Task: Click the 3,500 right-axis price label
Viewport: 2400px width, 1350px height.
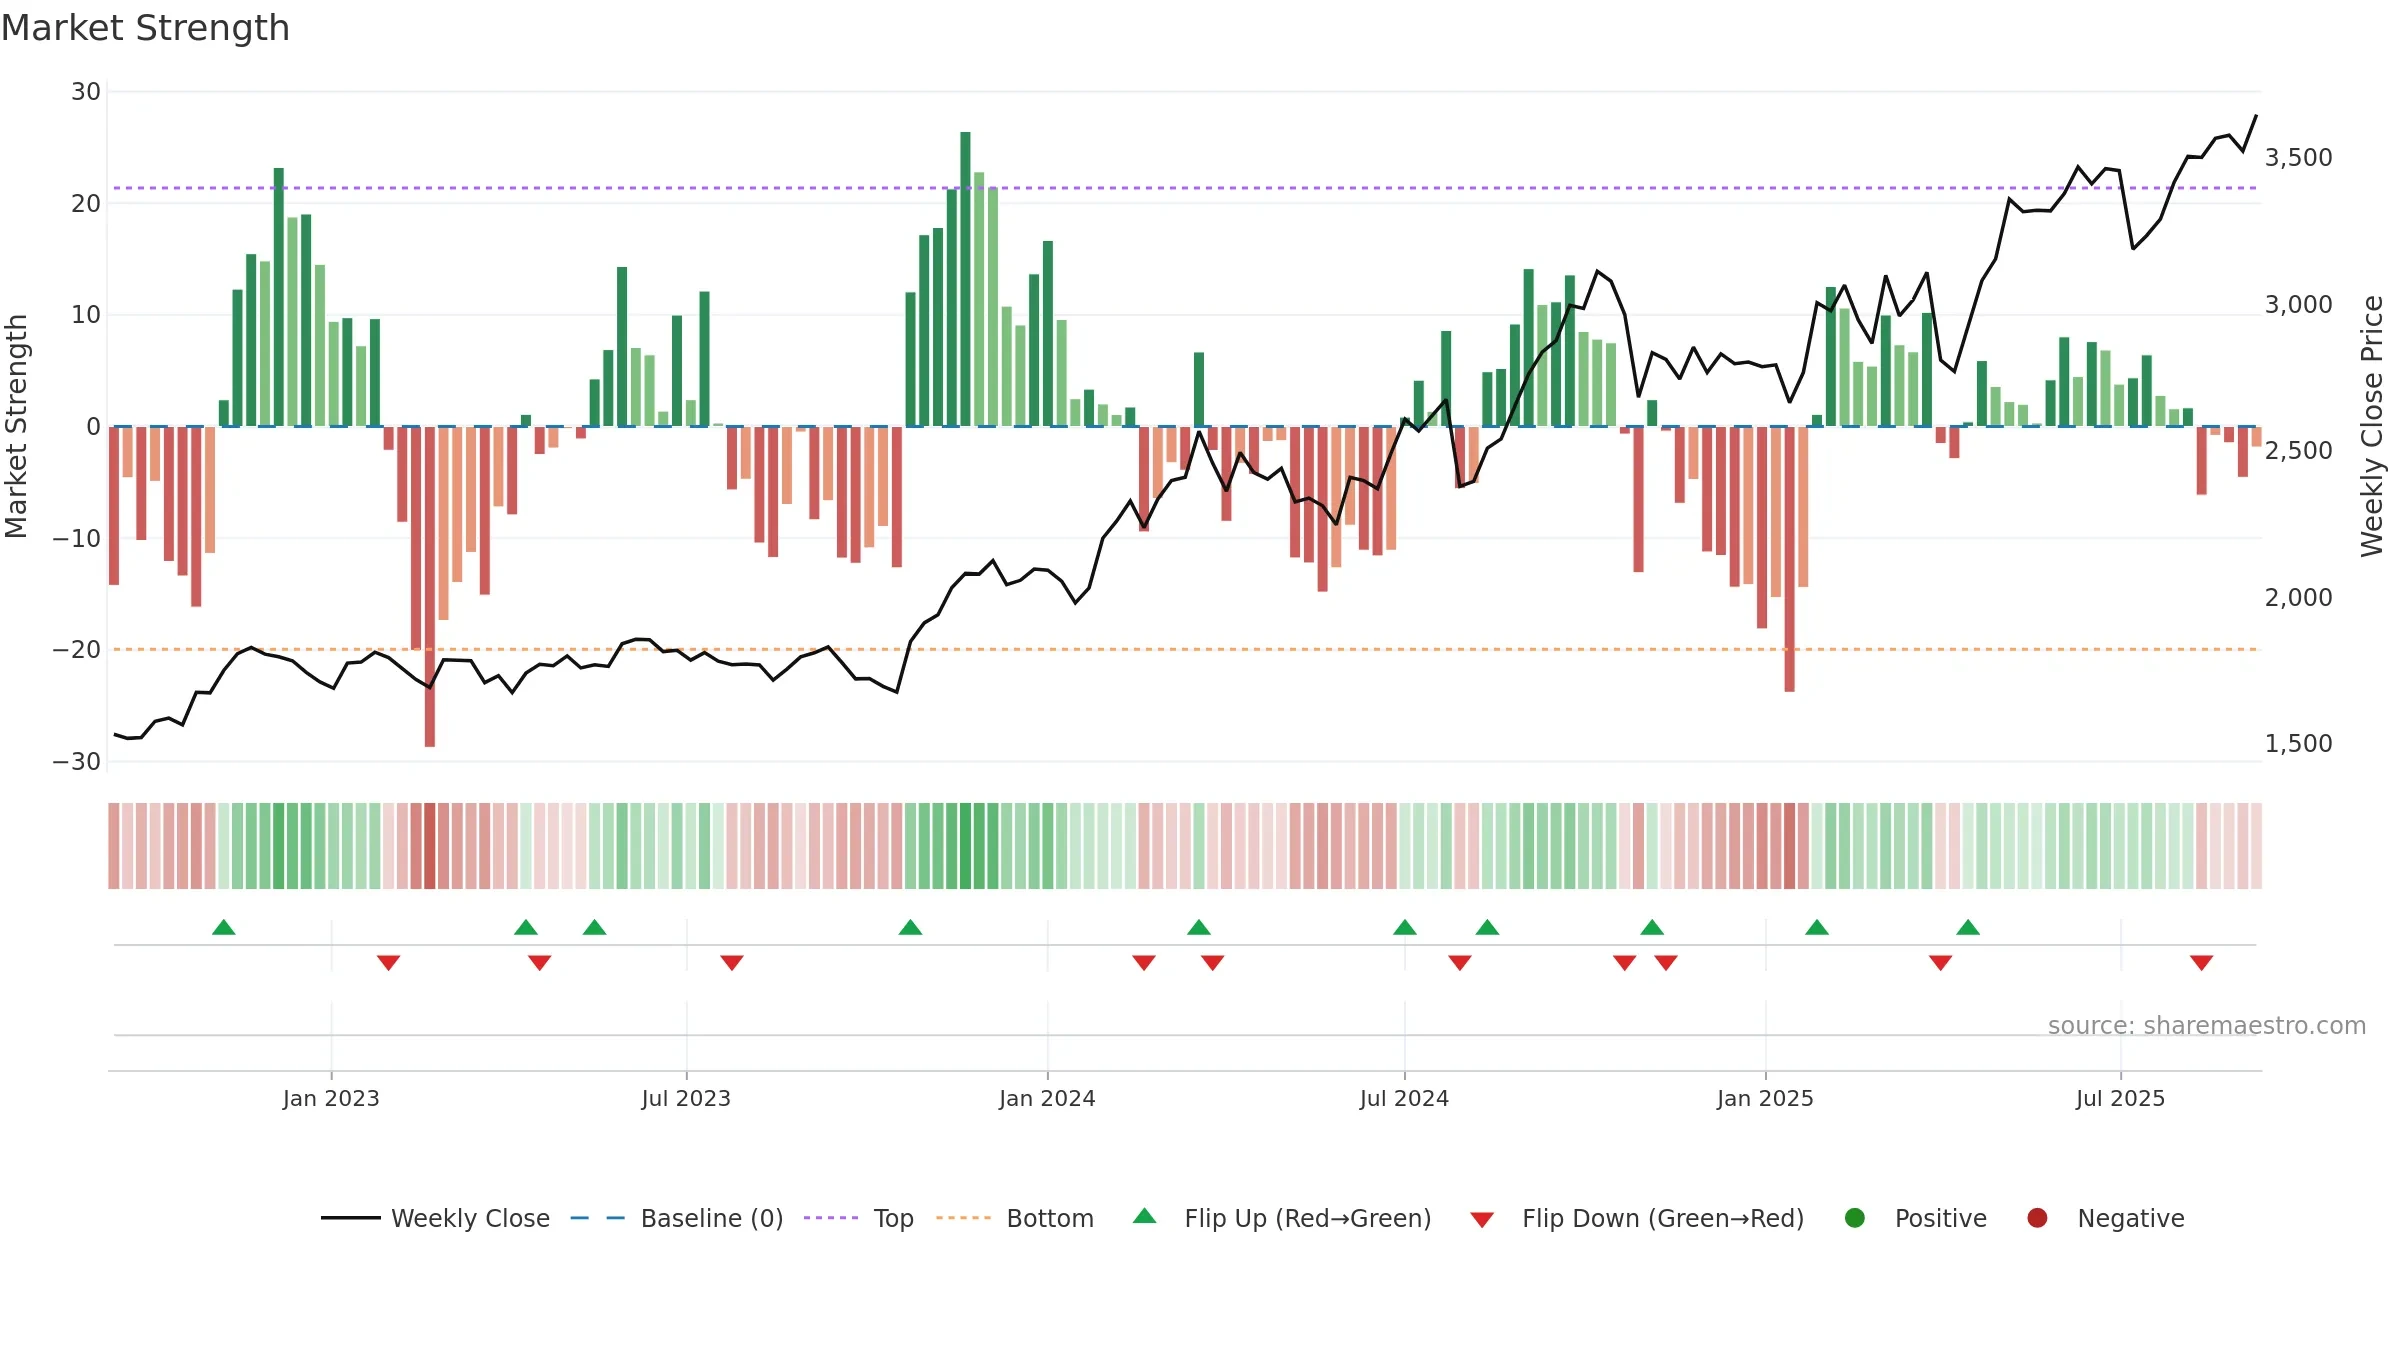Action: pos(2298,158)
